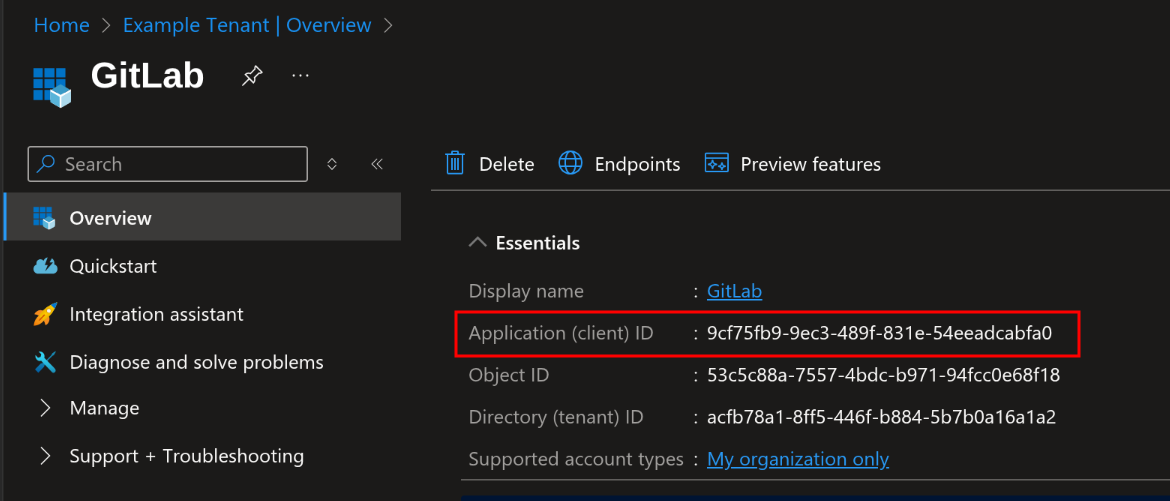Screen dimensions: 1170x501
Task: Open the more options ellipsis menu
Action: coord(300,76)
